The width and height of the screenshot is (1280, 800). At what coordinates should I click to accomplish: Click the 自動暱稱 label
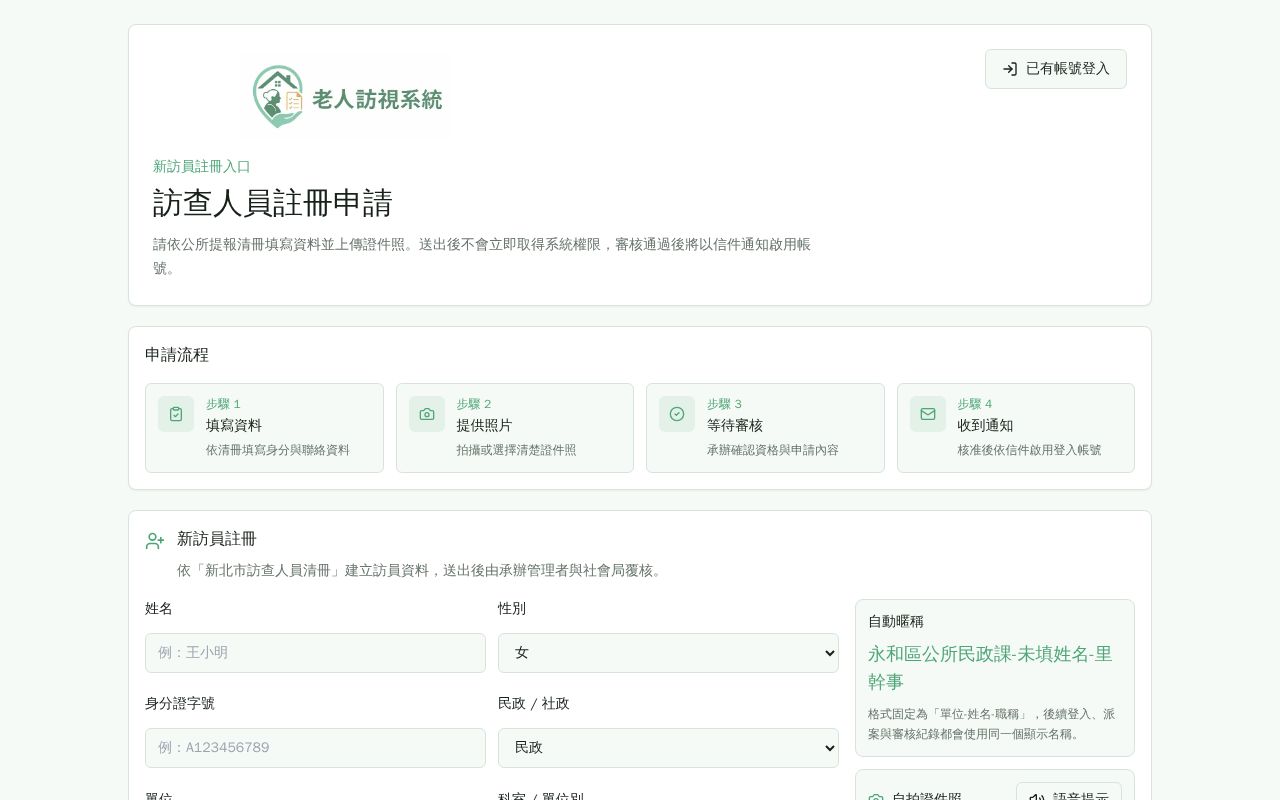coord(896,621)
